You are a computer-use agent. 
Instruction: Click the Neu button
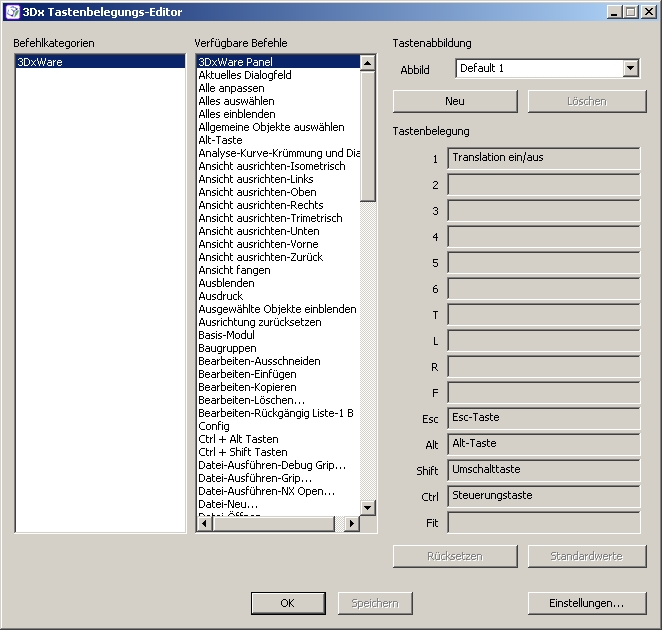pyautogui.click(x=455, y=101)
